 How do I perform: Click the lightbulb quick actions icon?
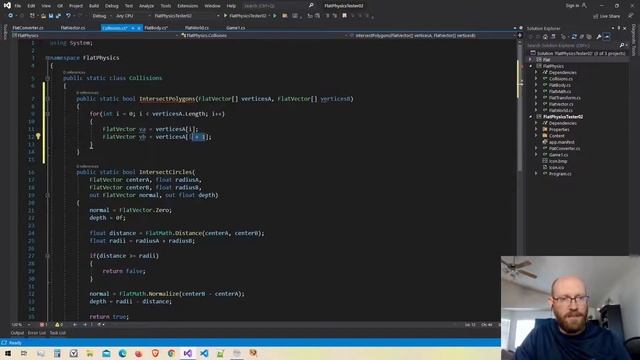tap(38, 136)
